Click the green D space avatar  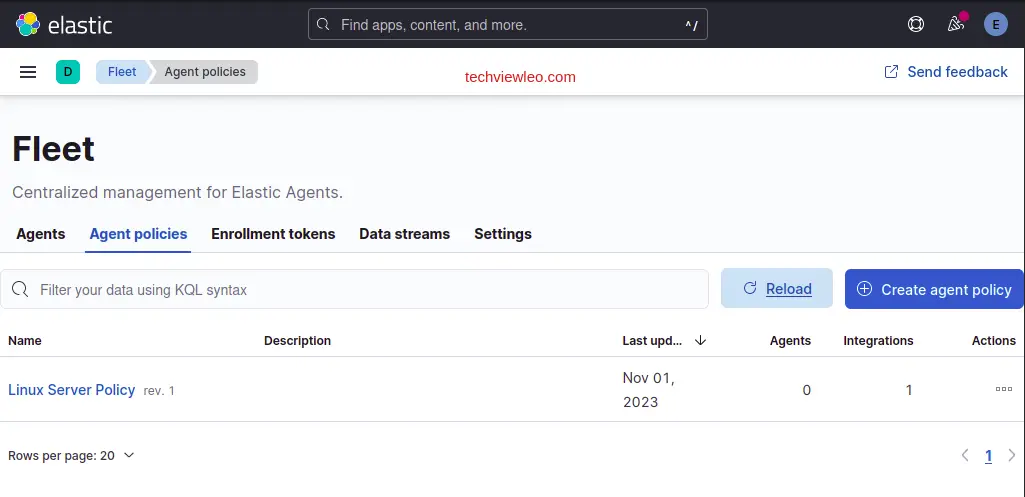(68, 72)
